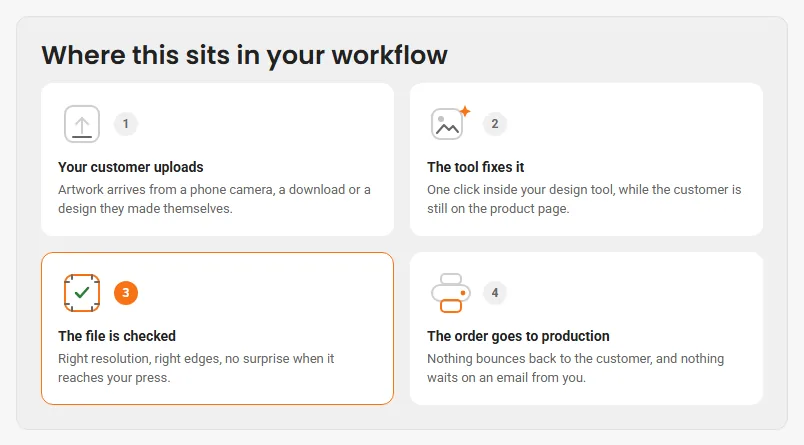
Task: Click the upload arrow icon
Action: point(82,124)
